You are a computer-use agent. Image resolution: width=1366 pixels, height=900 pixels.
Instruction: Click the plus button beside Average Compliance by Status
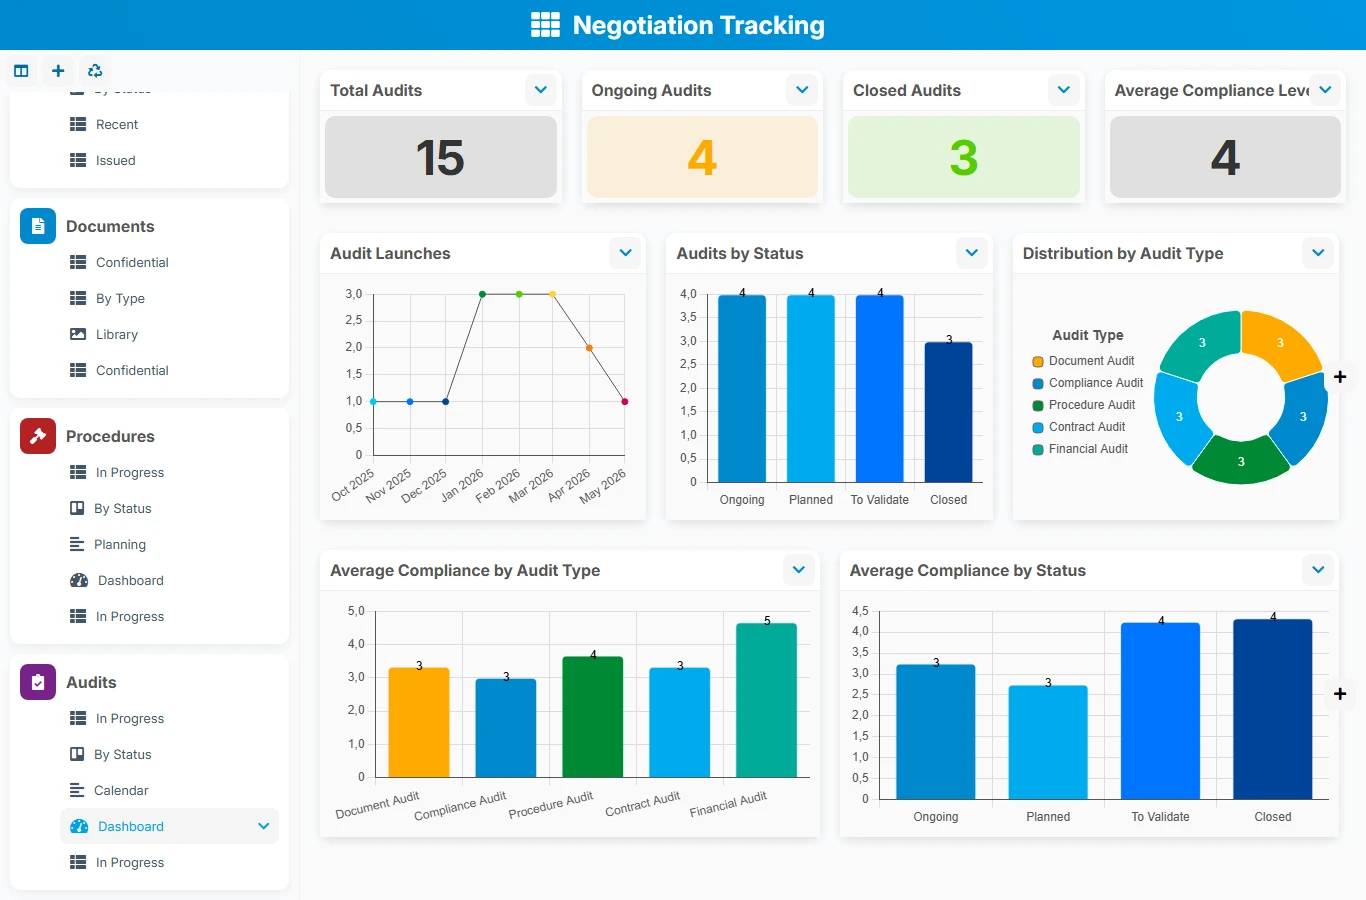[x=1340, y=693]
